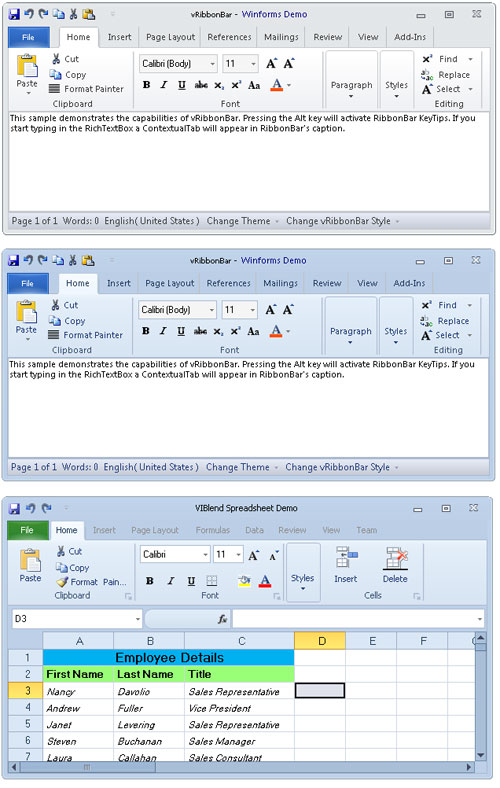Viewport: 500px width, 788px height.
Task: Toggle Subscript in top window
Action: coord(219,85)
